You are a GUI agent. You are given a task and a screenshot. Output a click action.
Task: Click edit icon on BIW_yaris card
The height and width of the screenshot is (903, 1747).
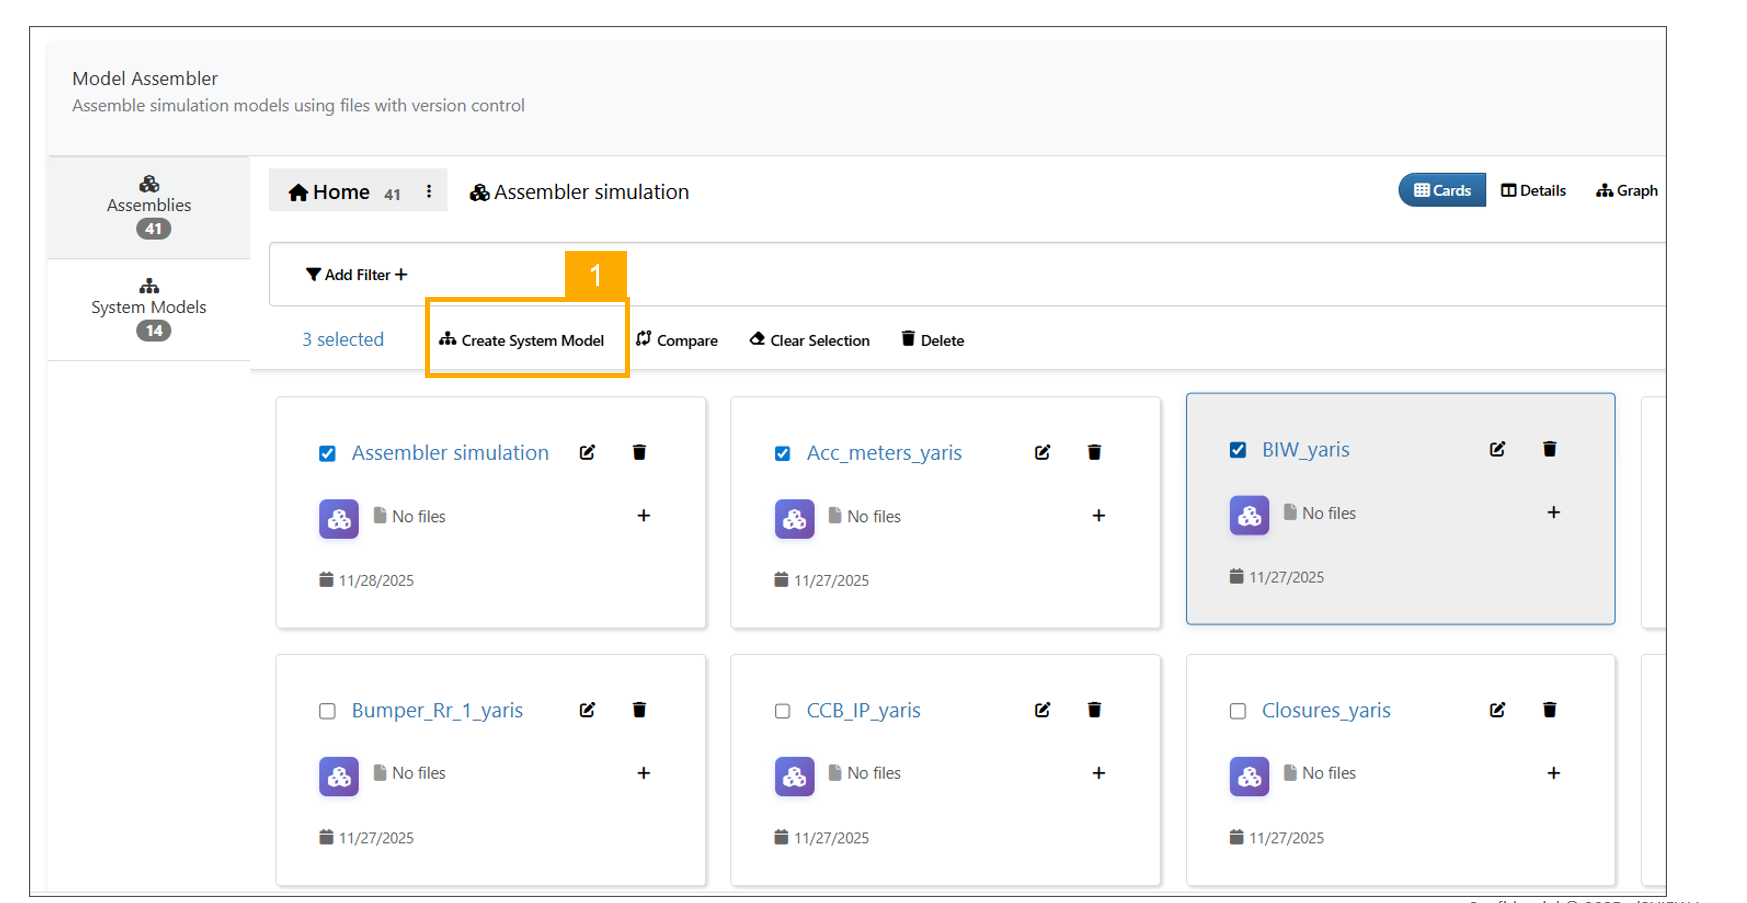click(1497, 450)
